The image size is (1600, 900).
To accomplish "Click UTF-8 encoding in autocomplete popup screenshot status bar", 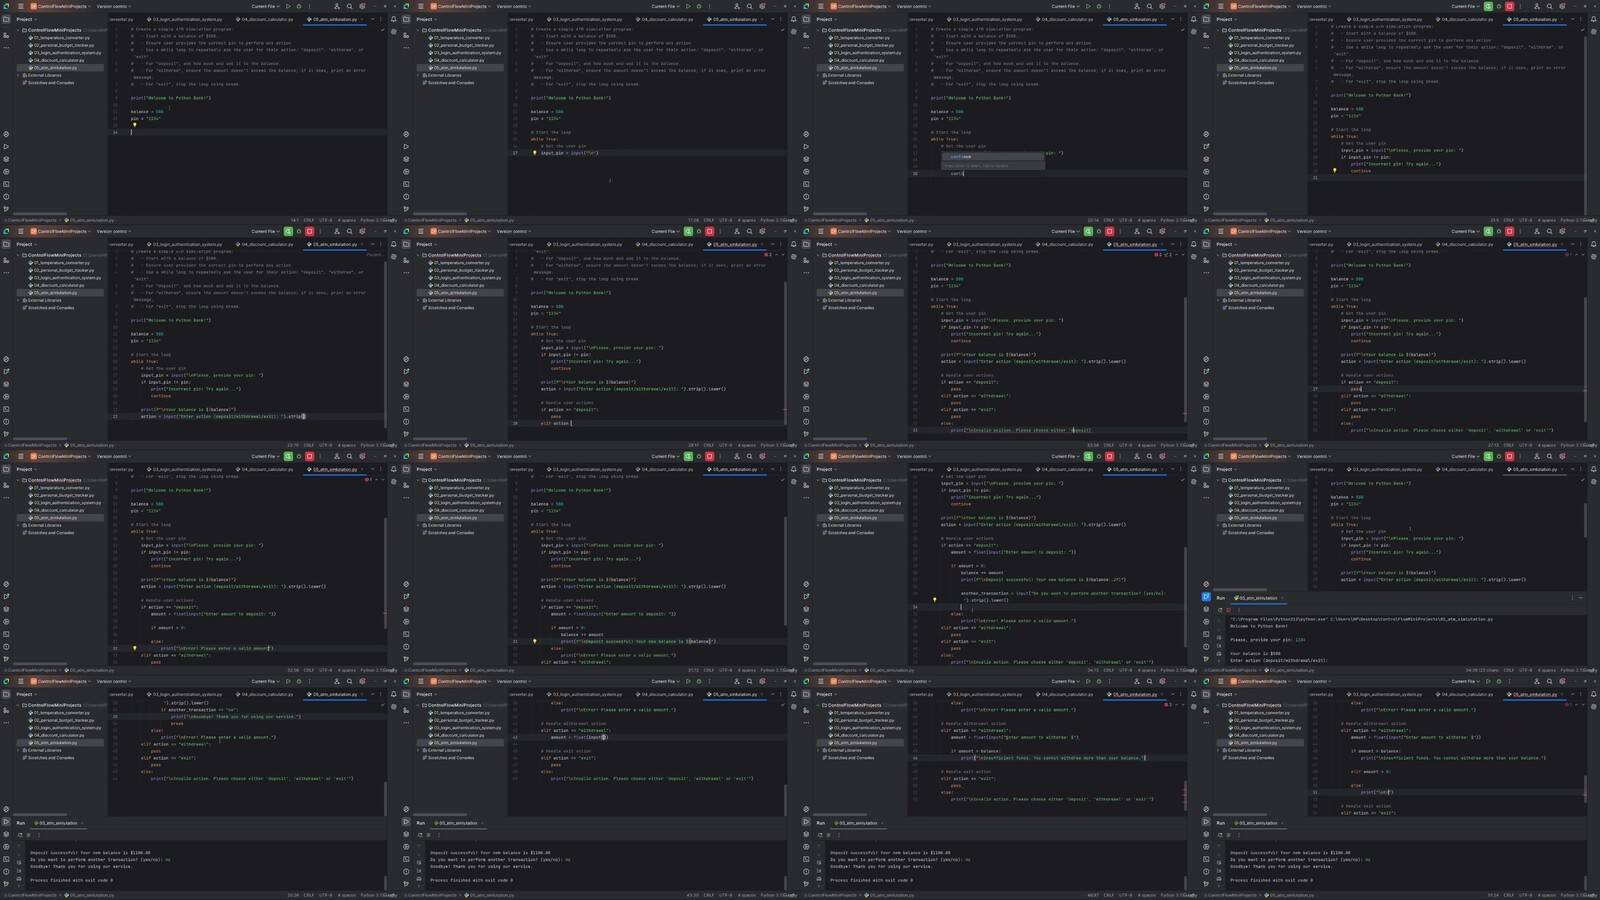I will click(x=1125, y=220).
